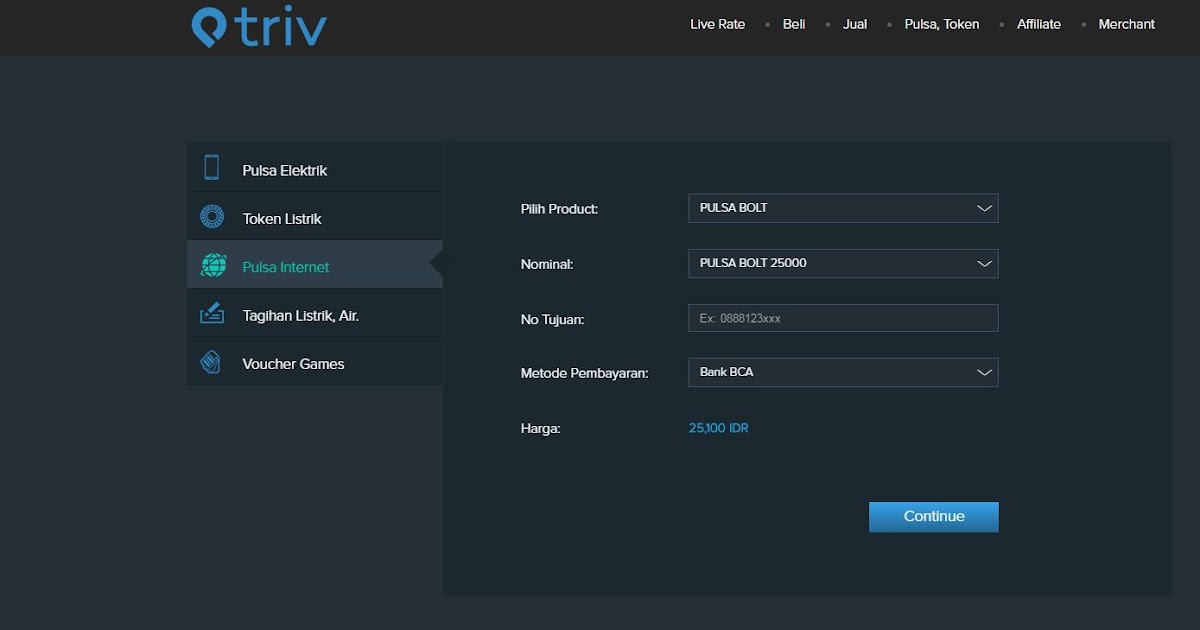Open the Merchant page

(x=1127, y=24)
